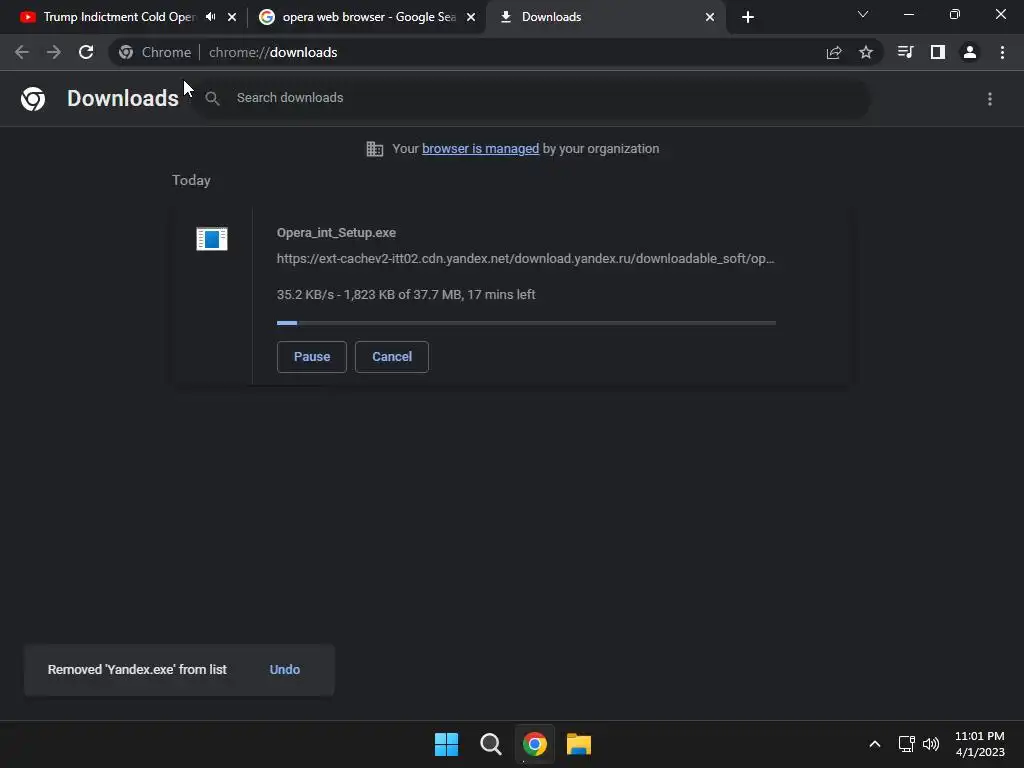This screenshot has width=1024, height=768.
Task: Open the network status tray icon
Action: point(906,744)
